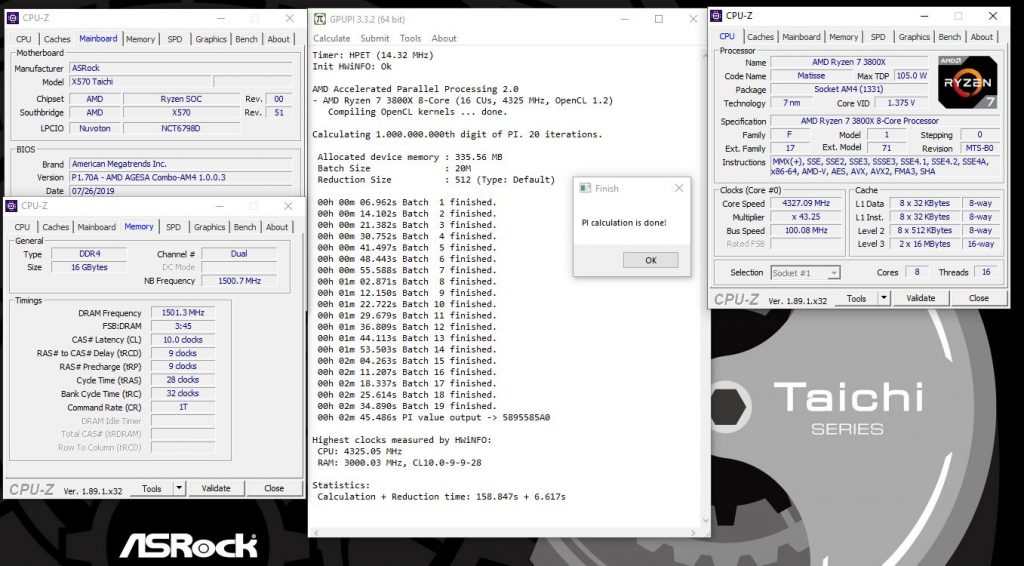Click the NB Frequency 1500.7 MHz value
The width and height of the screenshot is (1024, 566).
(x=239, y=281)
